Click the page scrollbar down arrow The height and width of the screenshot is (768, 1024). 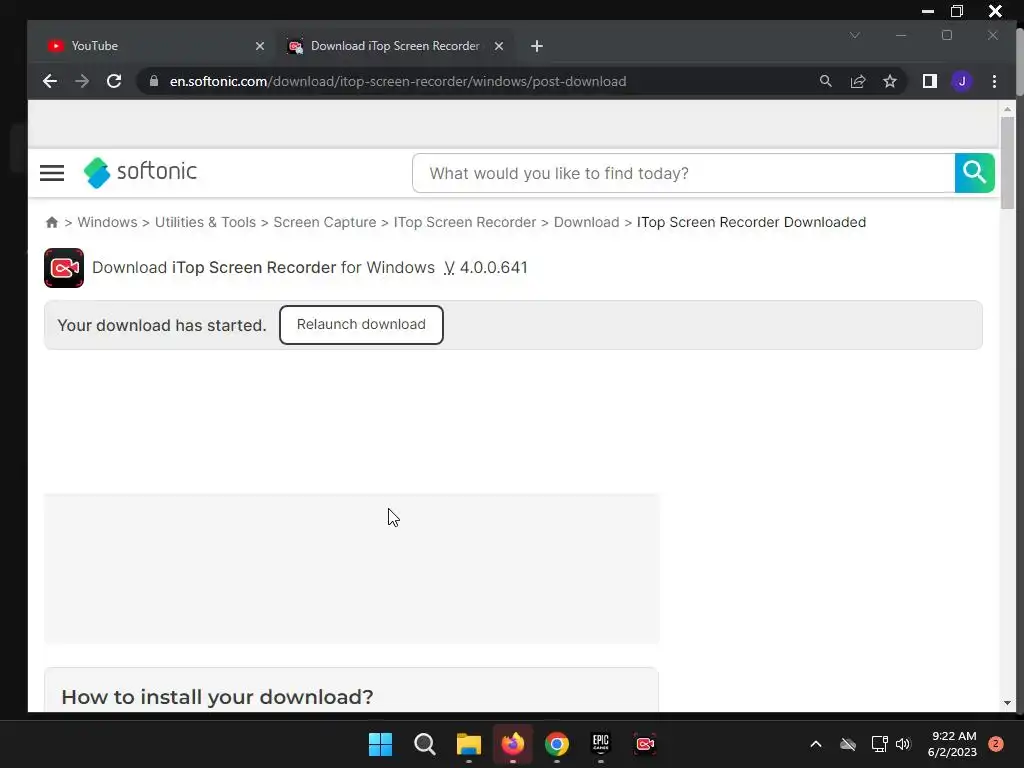1007,703
